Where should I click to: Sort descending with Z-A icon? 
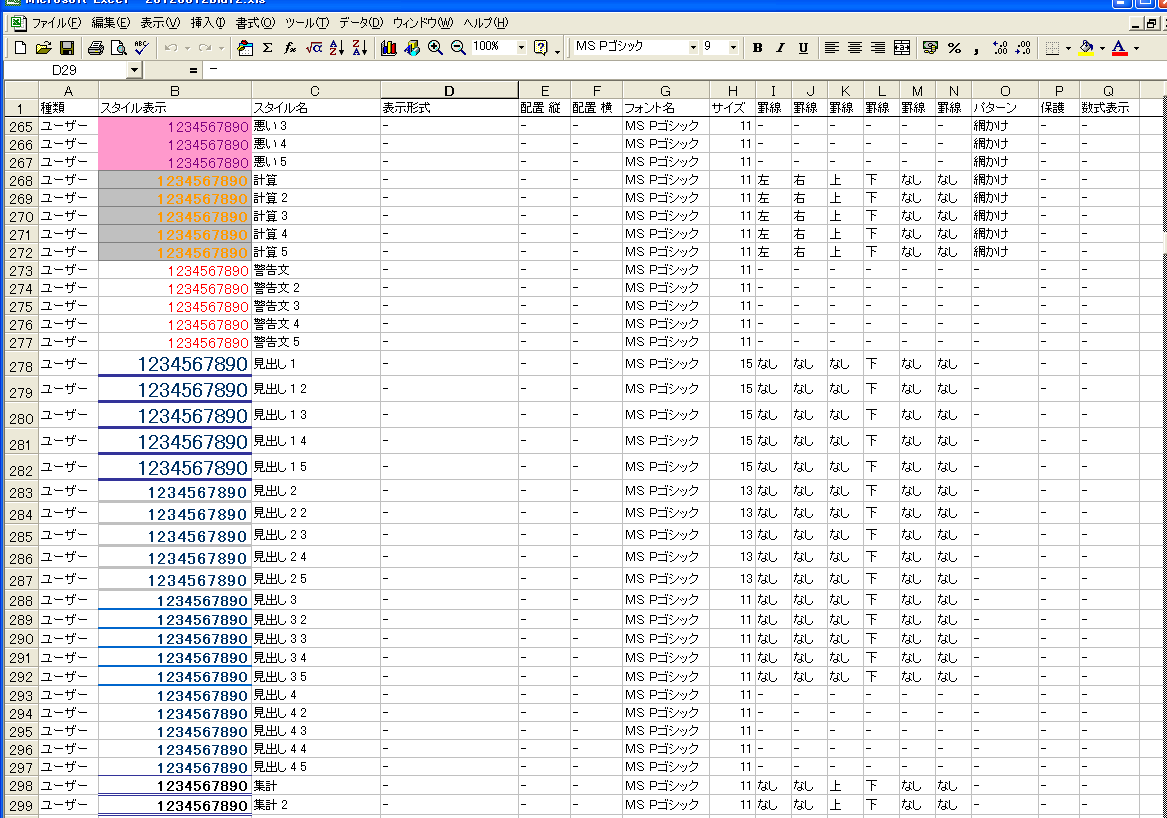pyautogui.click(x=360, y=48)
